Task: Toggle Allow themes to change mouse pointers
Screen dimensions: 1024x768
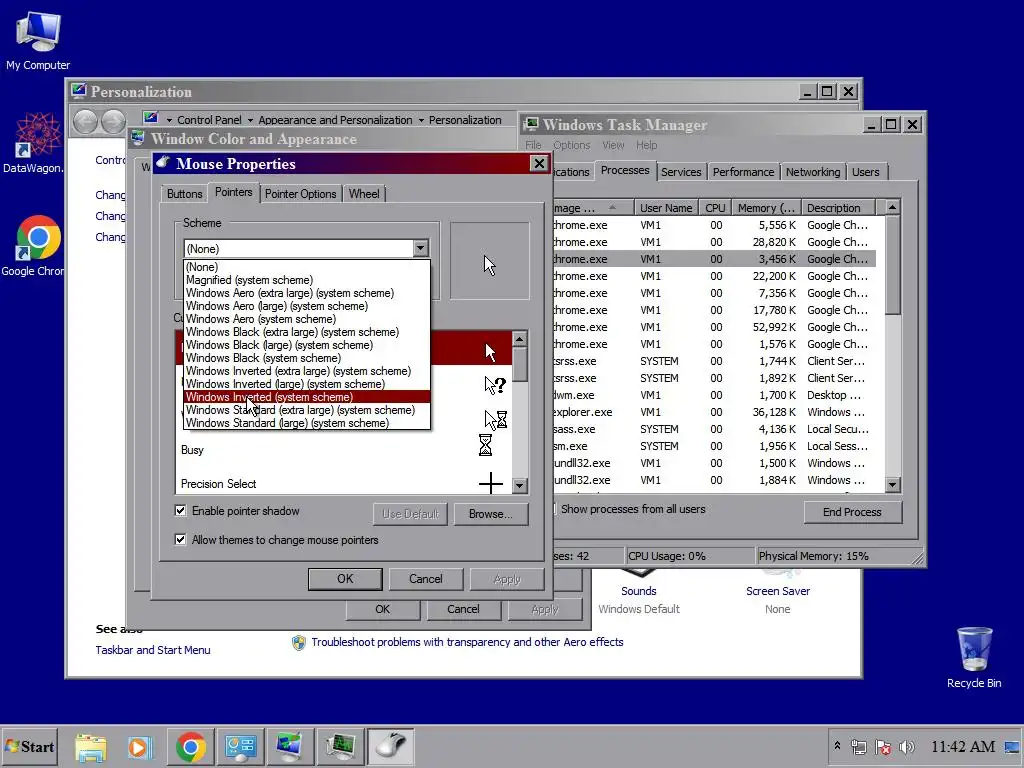Action: point(180,539)
